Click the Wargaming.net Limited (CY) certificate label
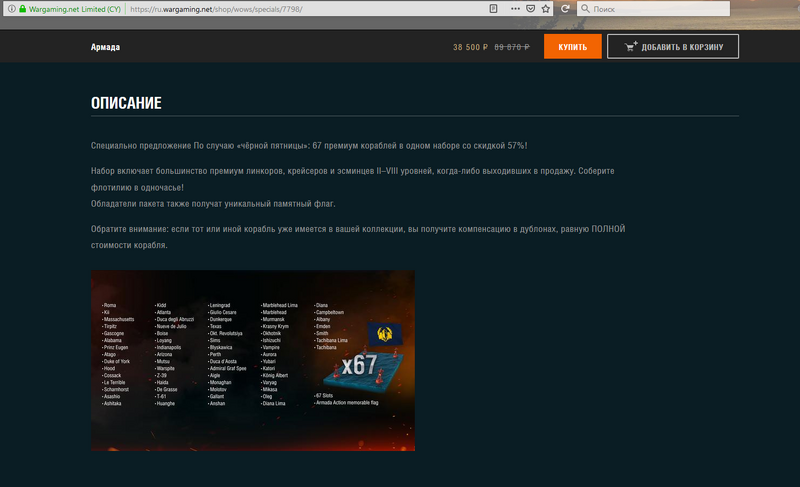 74,9
